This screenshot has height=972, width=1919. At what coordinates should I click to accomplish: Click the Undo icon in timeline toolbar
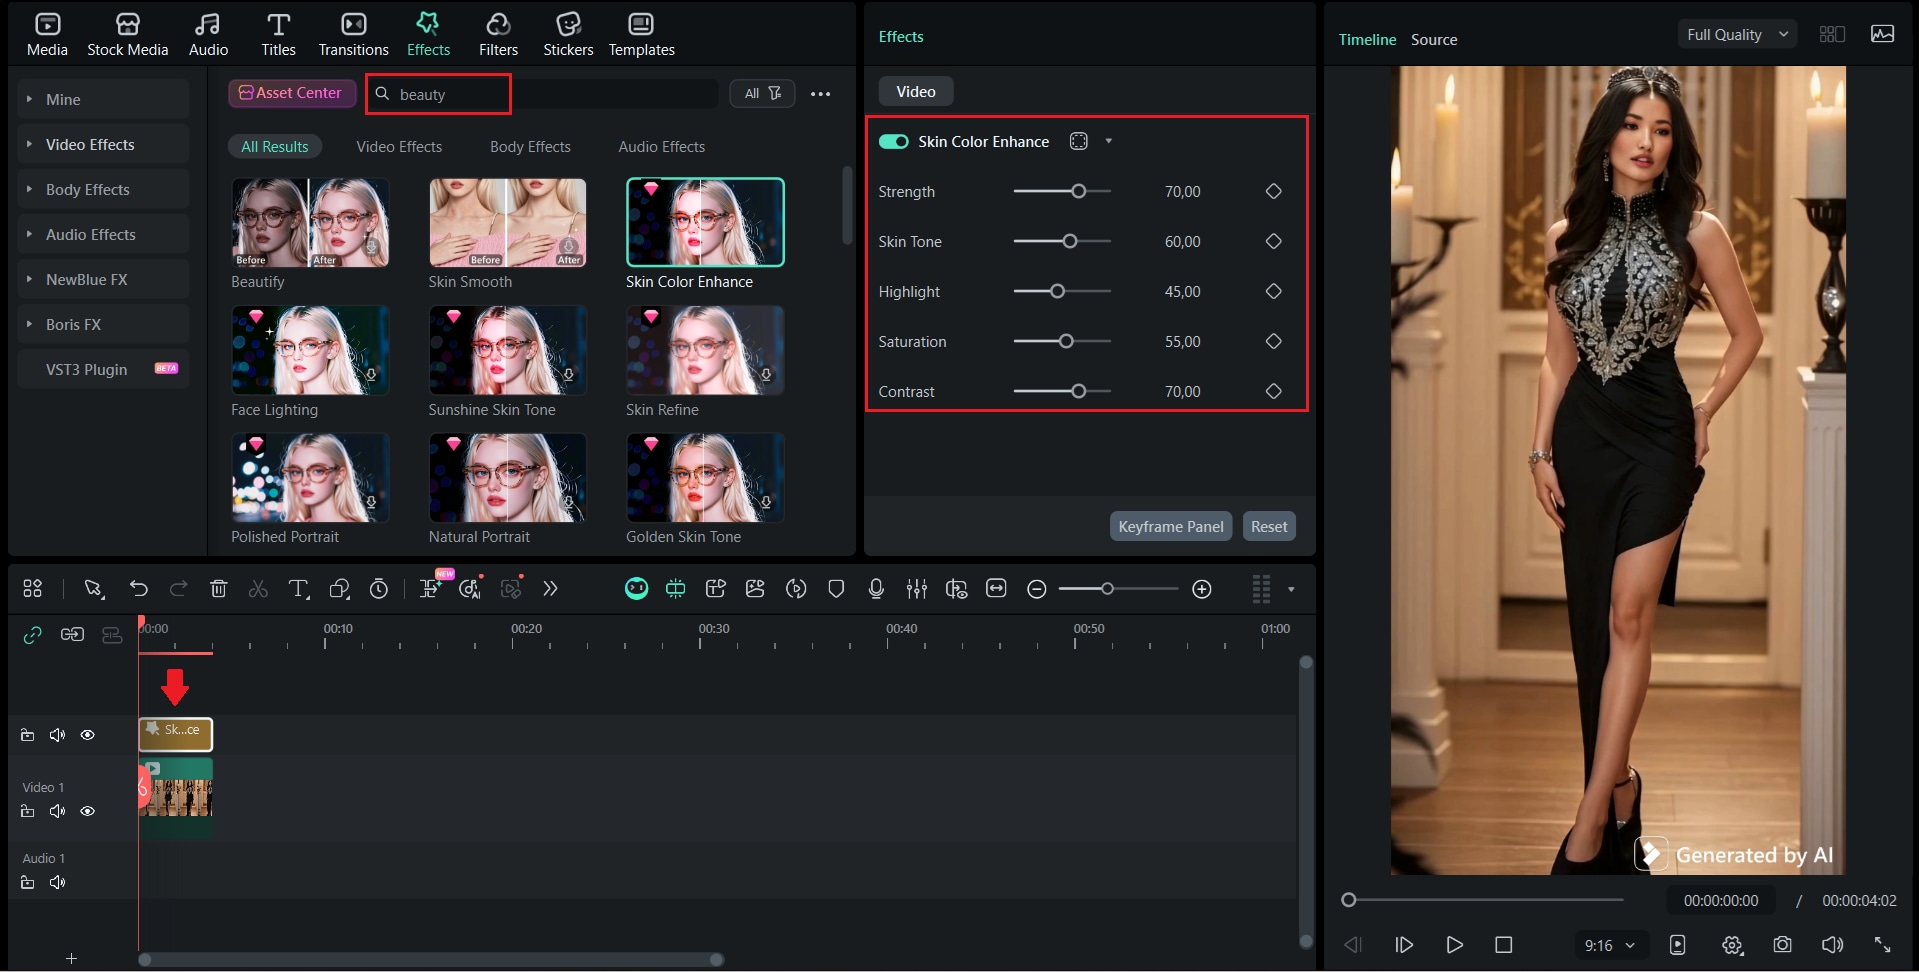tap(139, 589)
